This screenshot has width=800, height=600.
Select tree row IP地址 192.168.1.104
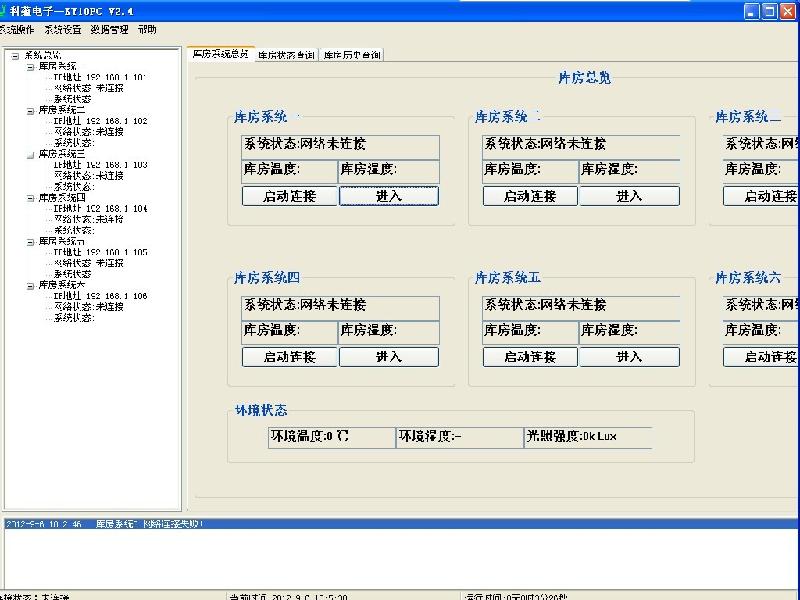coord(101,209)
